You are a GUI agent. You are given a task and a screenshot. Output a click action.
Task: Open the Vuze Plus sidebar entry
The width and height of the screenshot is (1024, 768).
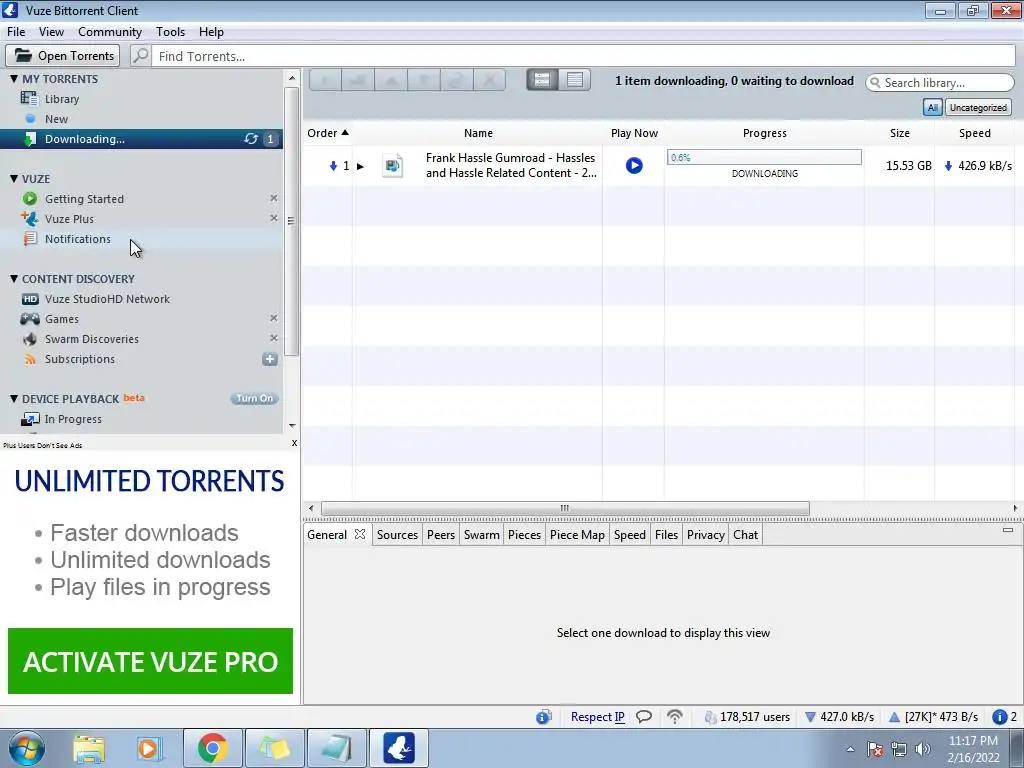69,219
